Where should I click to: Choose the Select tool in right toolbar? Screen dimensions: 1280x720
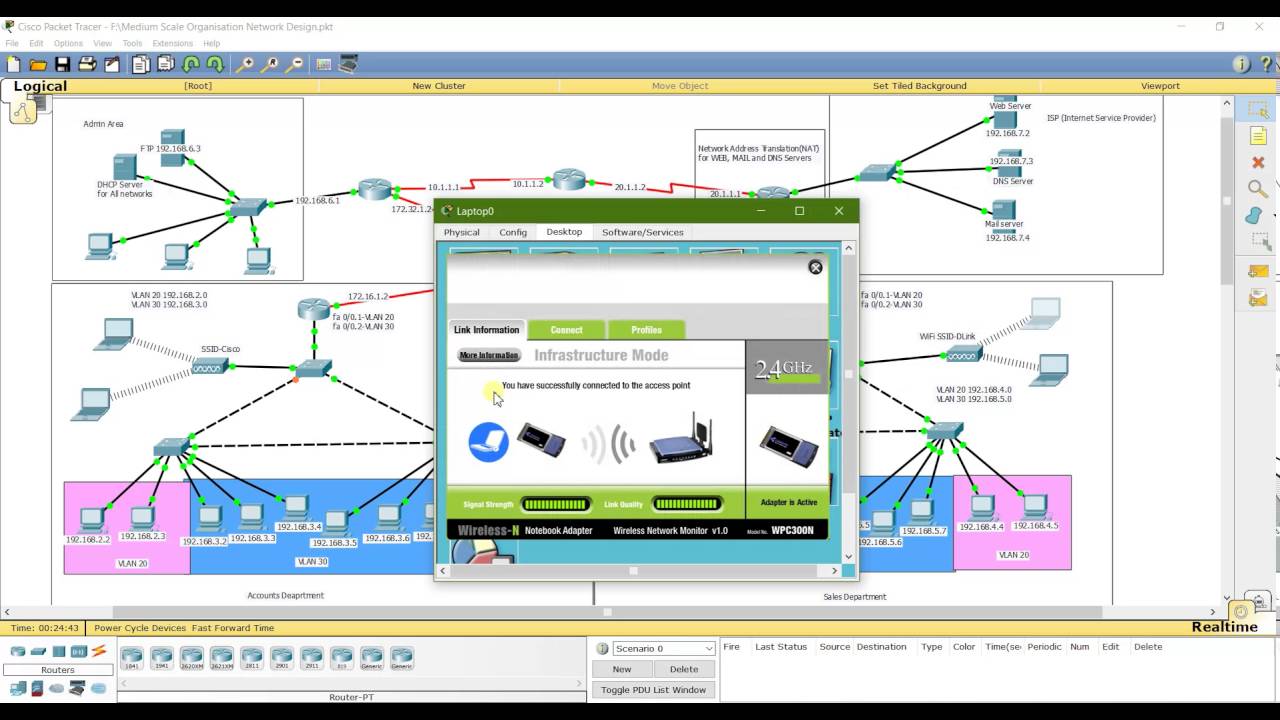(x=1257, y=109)
